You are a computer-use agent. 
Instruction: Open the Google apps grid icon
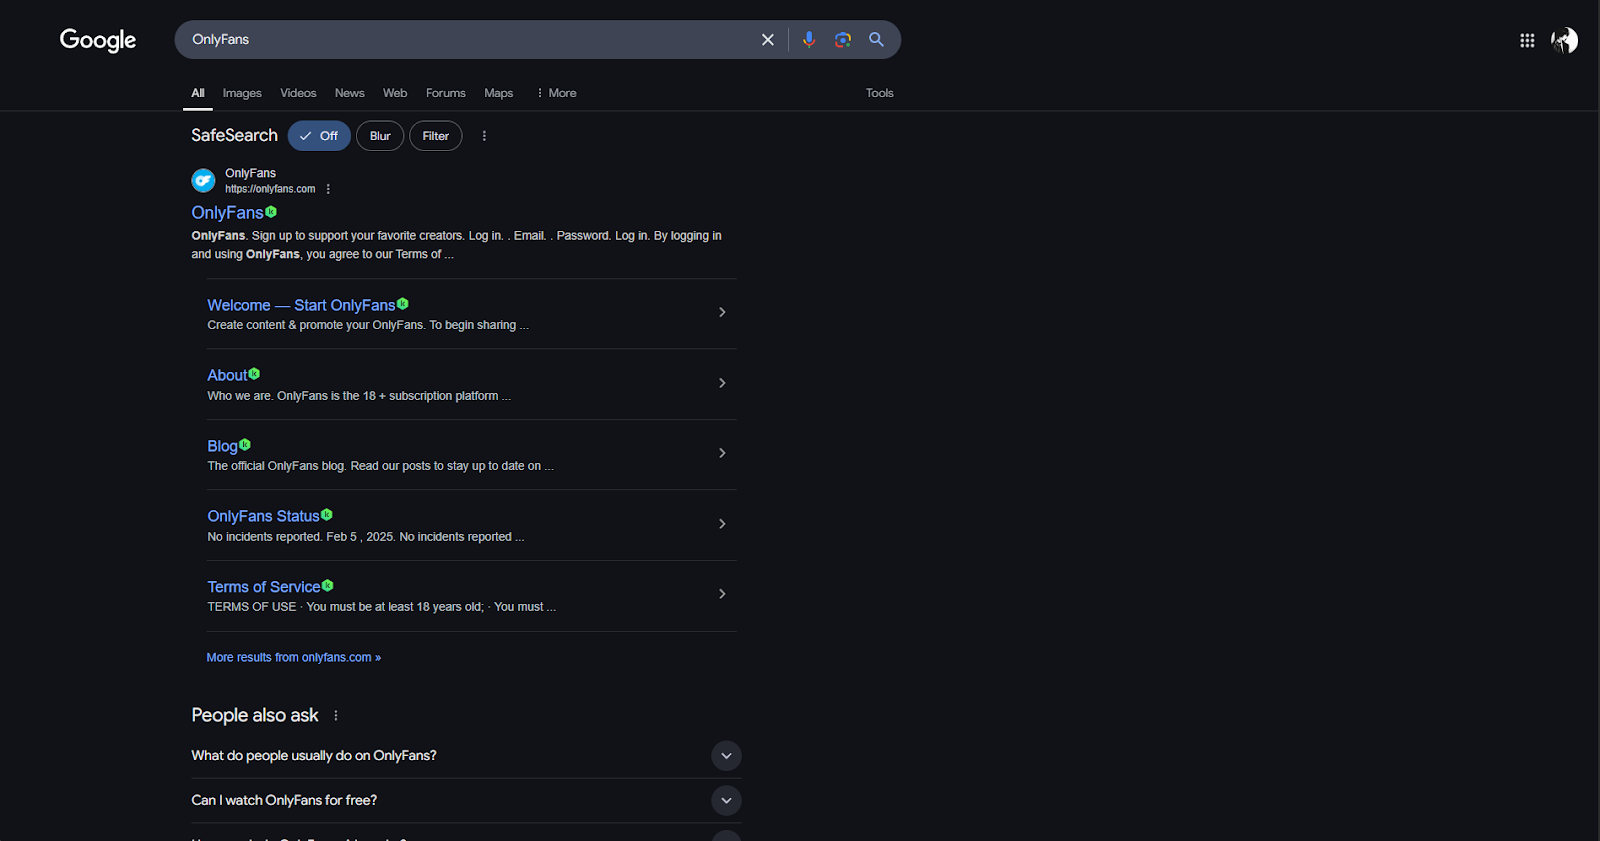(1527, 40)
